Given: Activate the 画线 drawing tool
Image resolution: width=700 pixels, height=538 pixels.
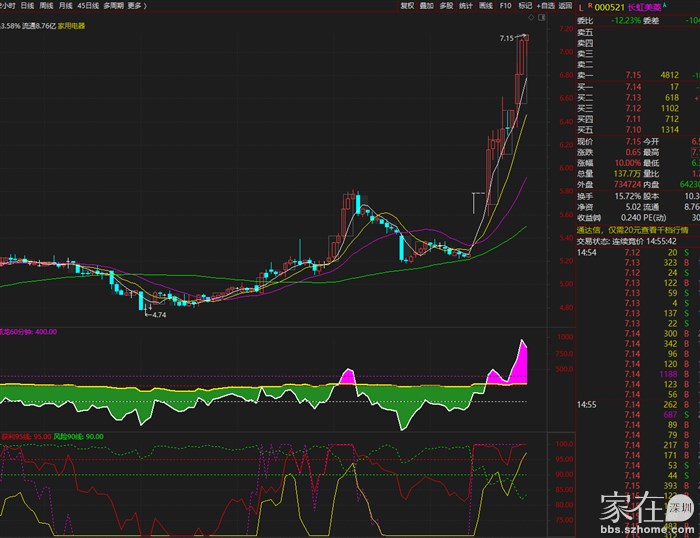Looking at the screenshot, I should (x=486, y=6).
